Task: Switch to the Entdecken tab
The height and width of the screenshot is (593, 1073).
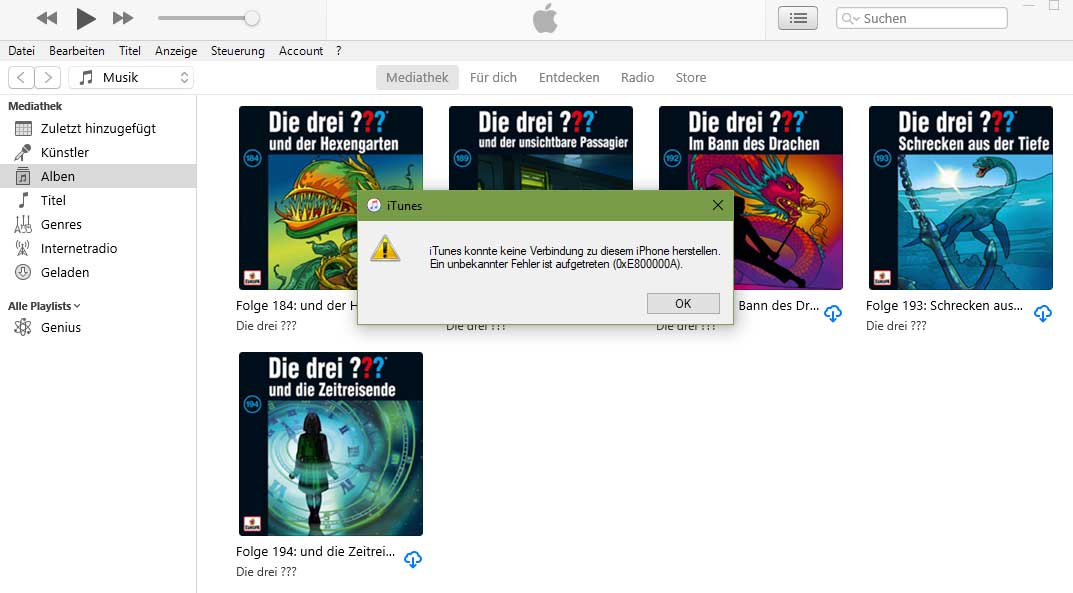Action: pyautogui.click(x=569, y=77)
